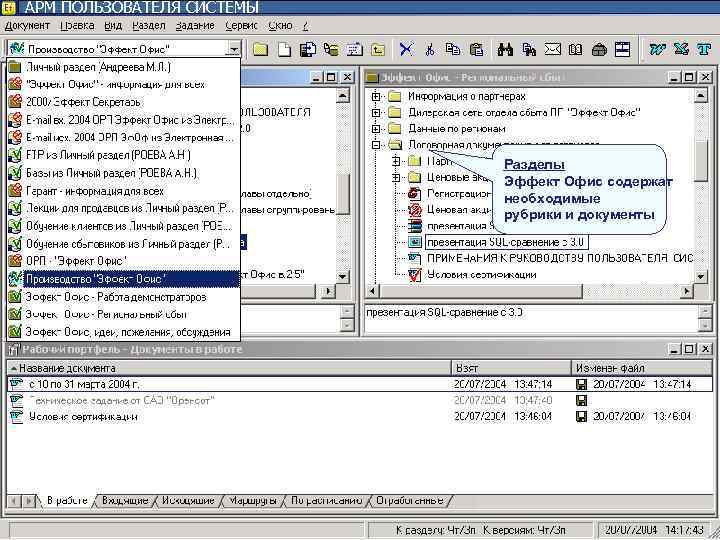Go up one level with the folder-arrow icon

[x=378, y=49]
